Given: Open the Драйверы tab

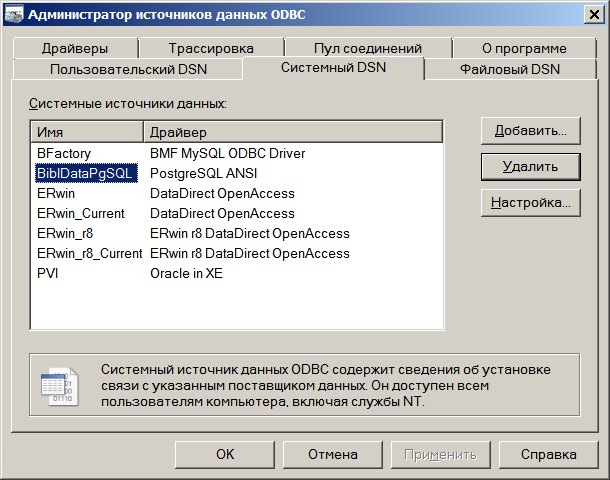Looking at the screenshot, I should tap(75, 48).
